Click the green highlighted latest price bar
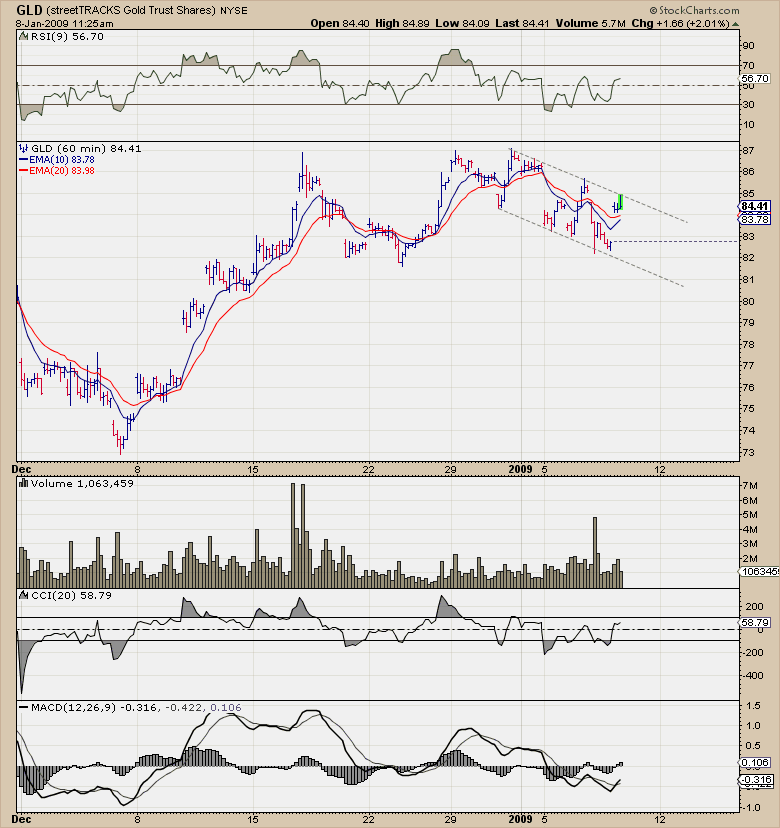The width and height of the screenshot is (780, 828). 621,202
